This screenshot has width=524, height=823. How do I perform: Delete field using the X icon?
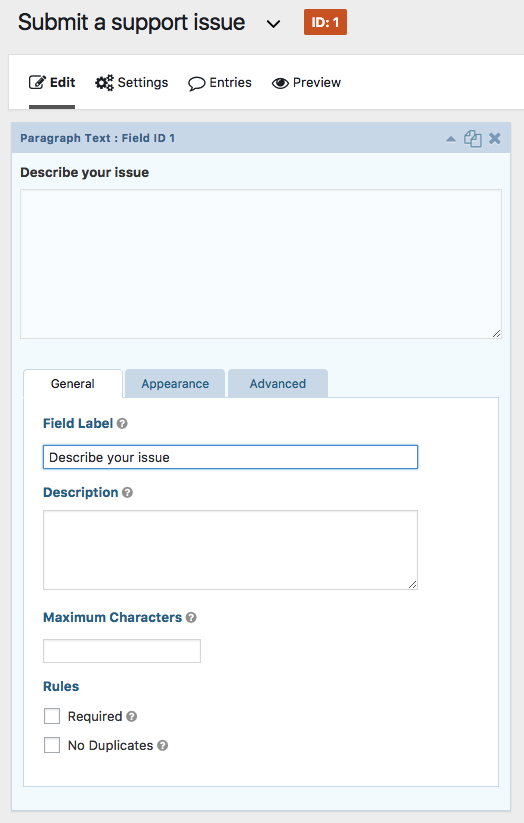(x=495, y=139)
